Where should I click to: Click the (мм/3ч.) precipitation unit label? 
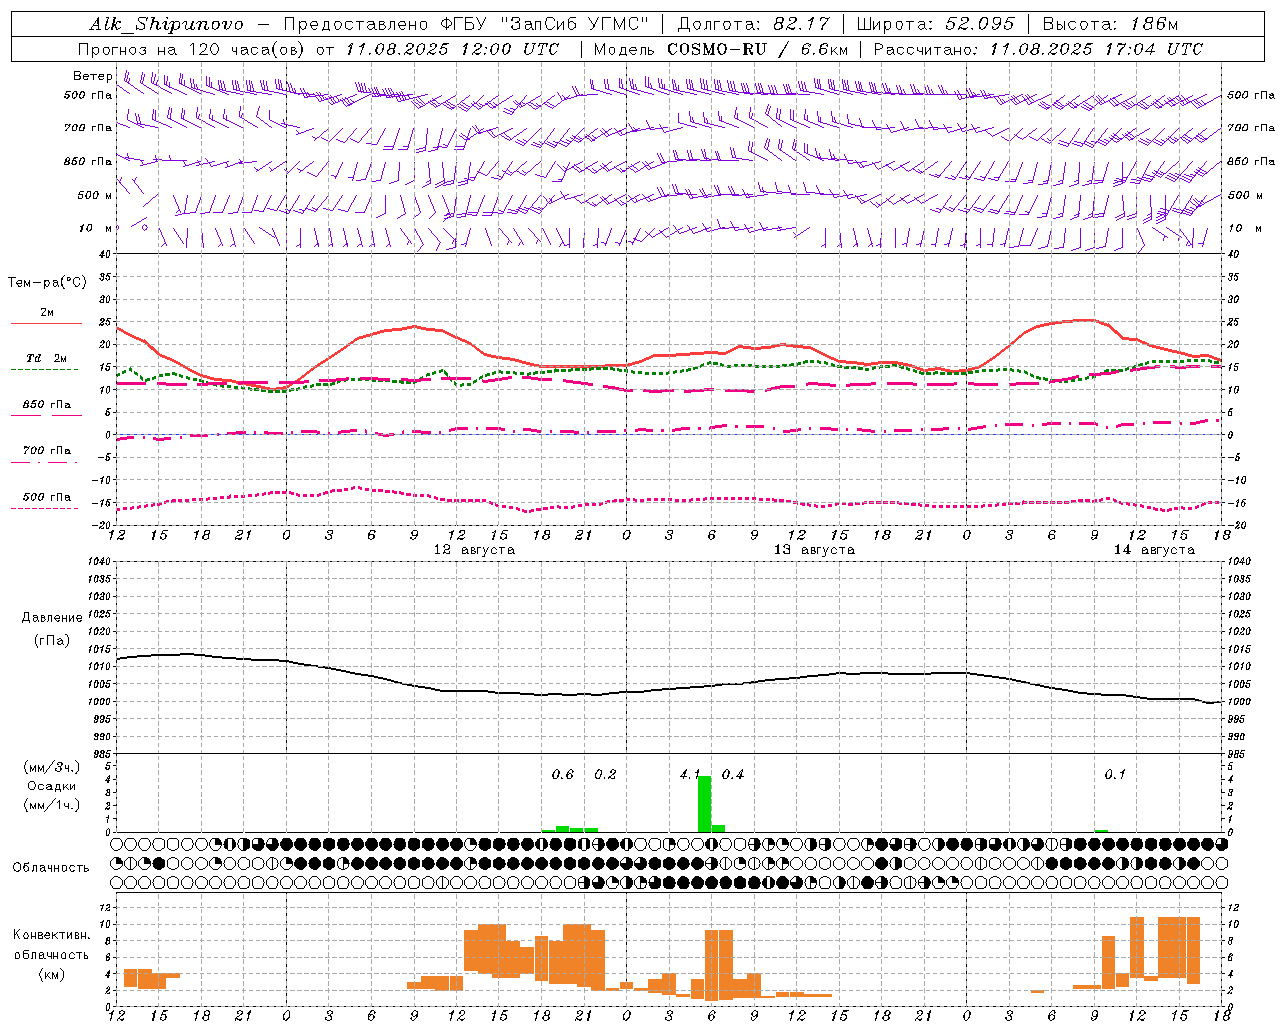click(x=51, y=767)
